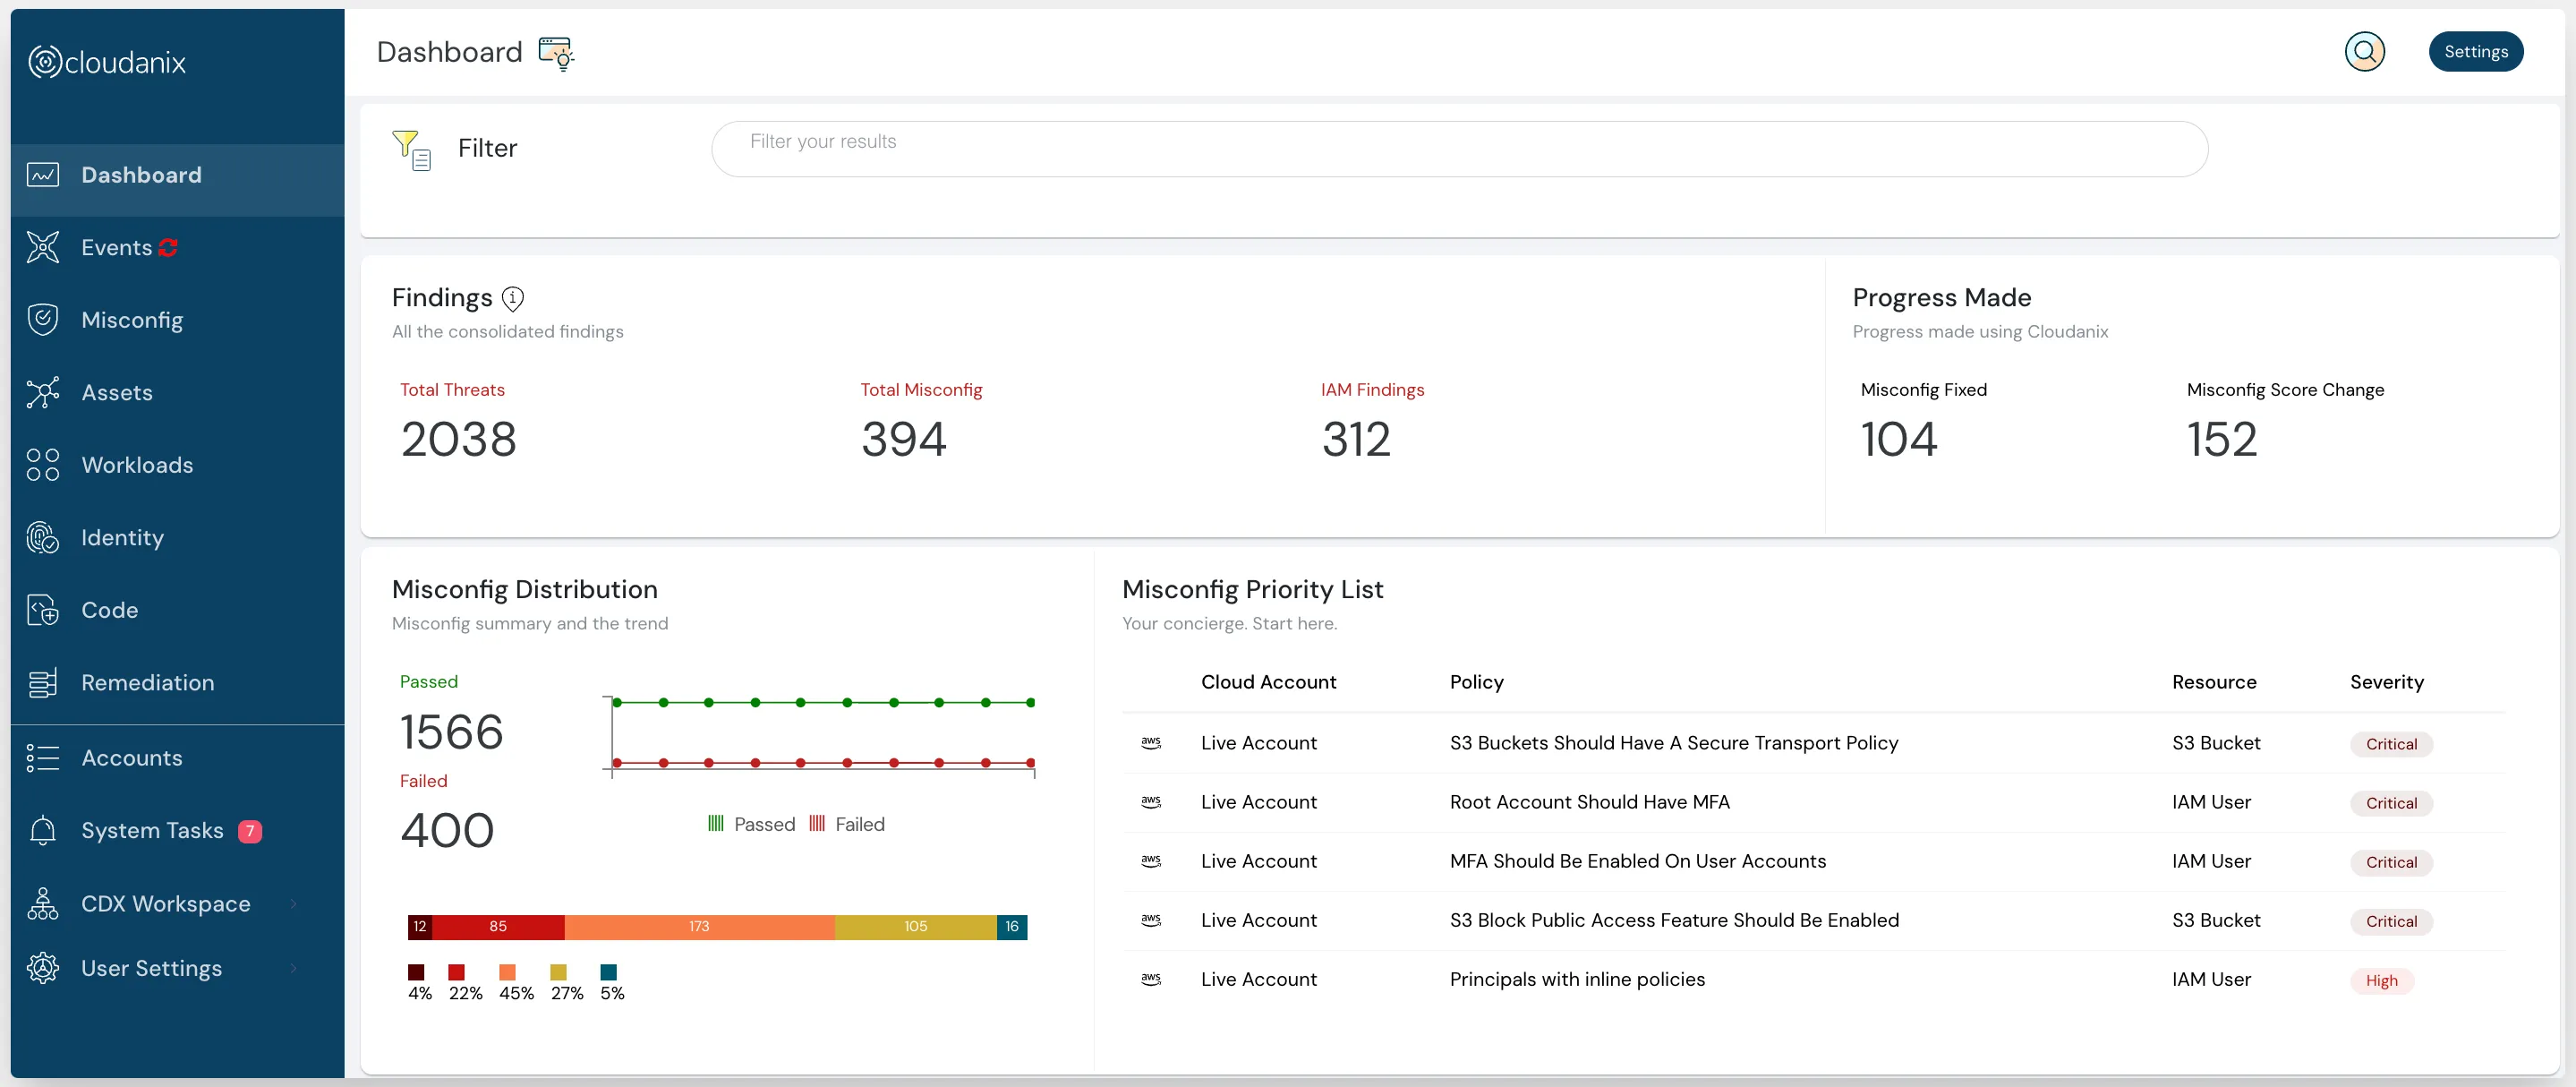The image size is (2576, 1087).
Task: Click the Settings button
Action: point(2475,52)
